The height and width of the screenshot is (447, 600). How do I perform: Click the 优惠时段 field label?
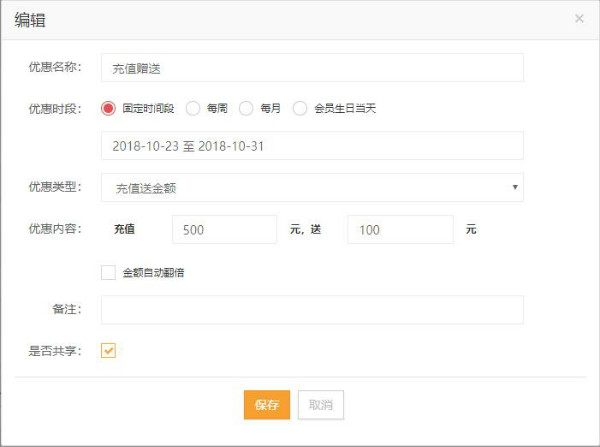54,108
